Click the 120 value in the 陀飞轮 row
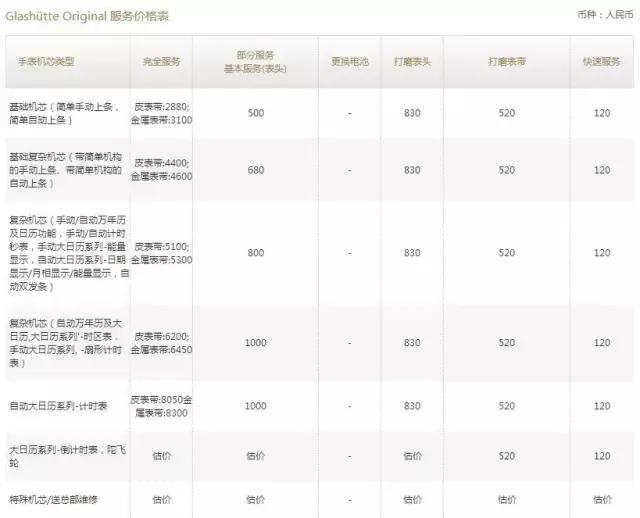This screenshot has height=518, width=640. pos(602,456)
